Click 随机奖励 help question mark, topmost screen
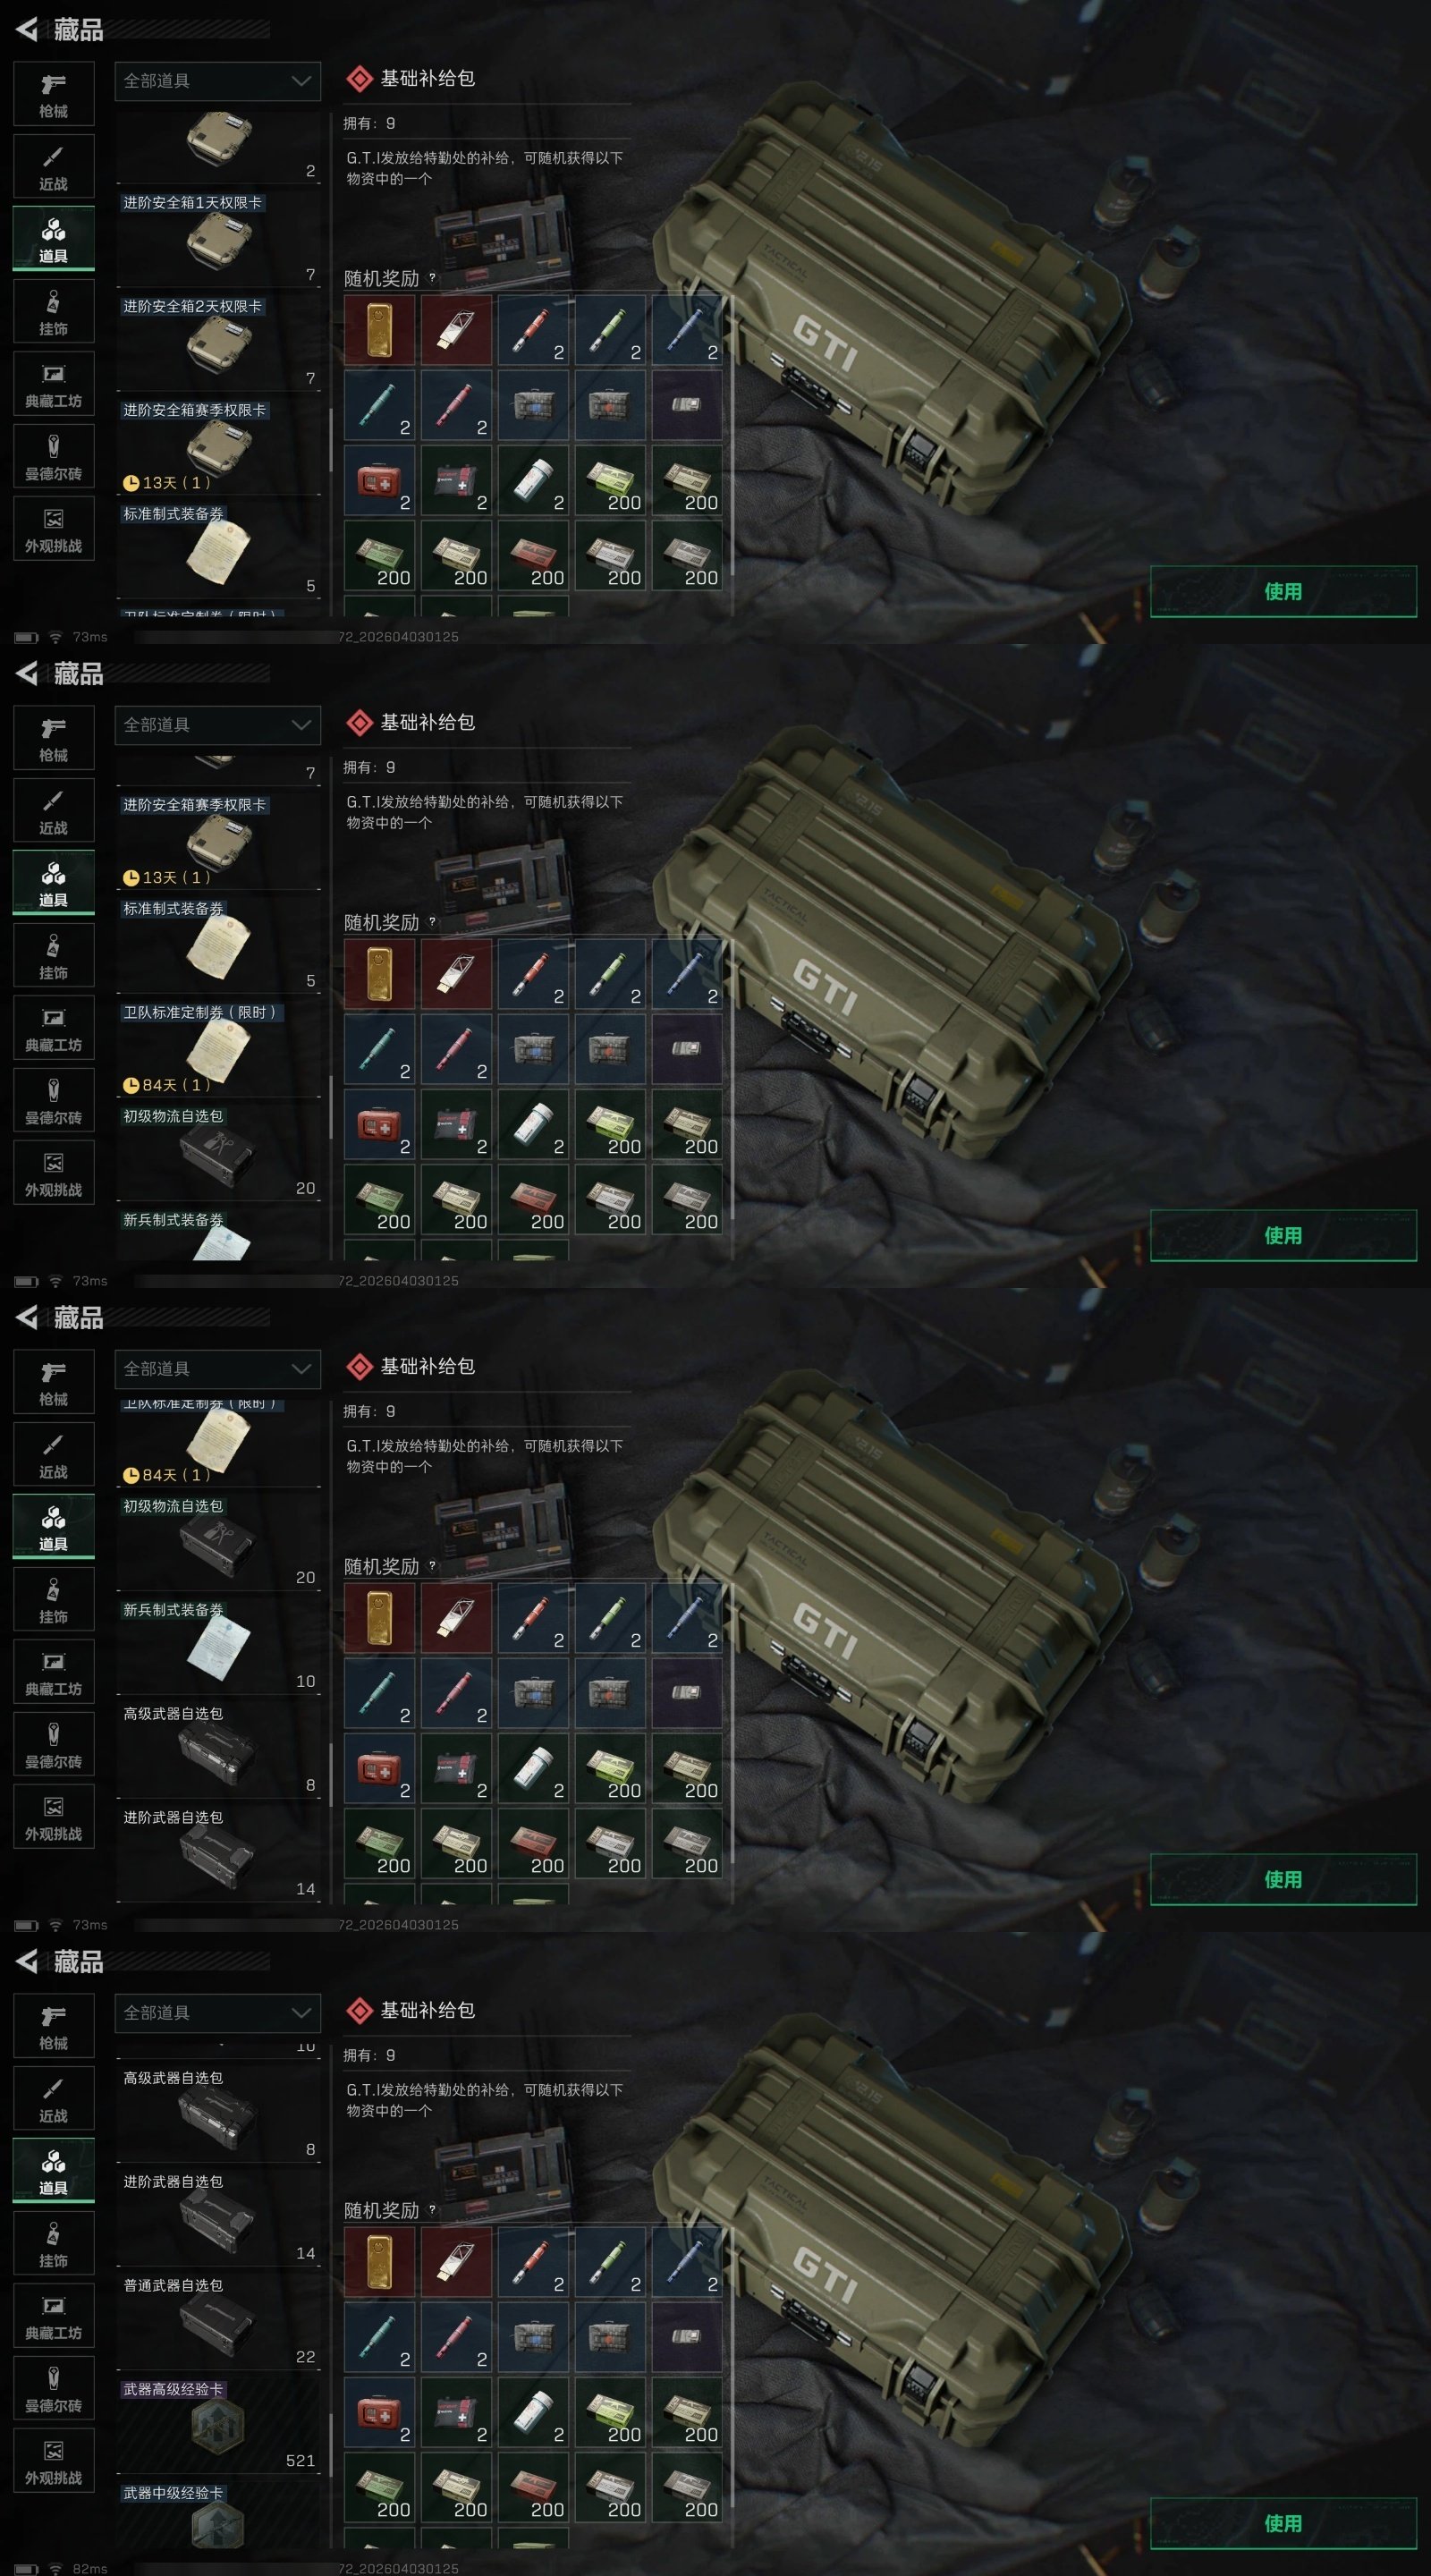This screenshot has height=2576, width=1431. click(432, 278)
